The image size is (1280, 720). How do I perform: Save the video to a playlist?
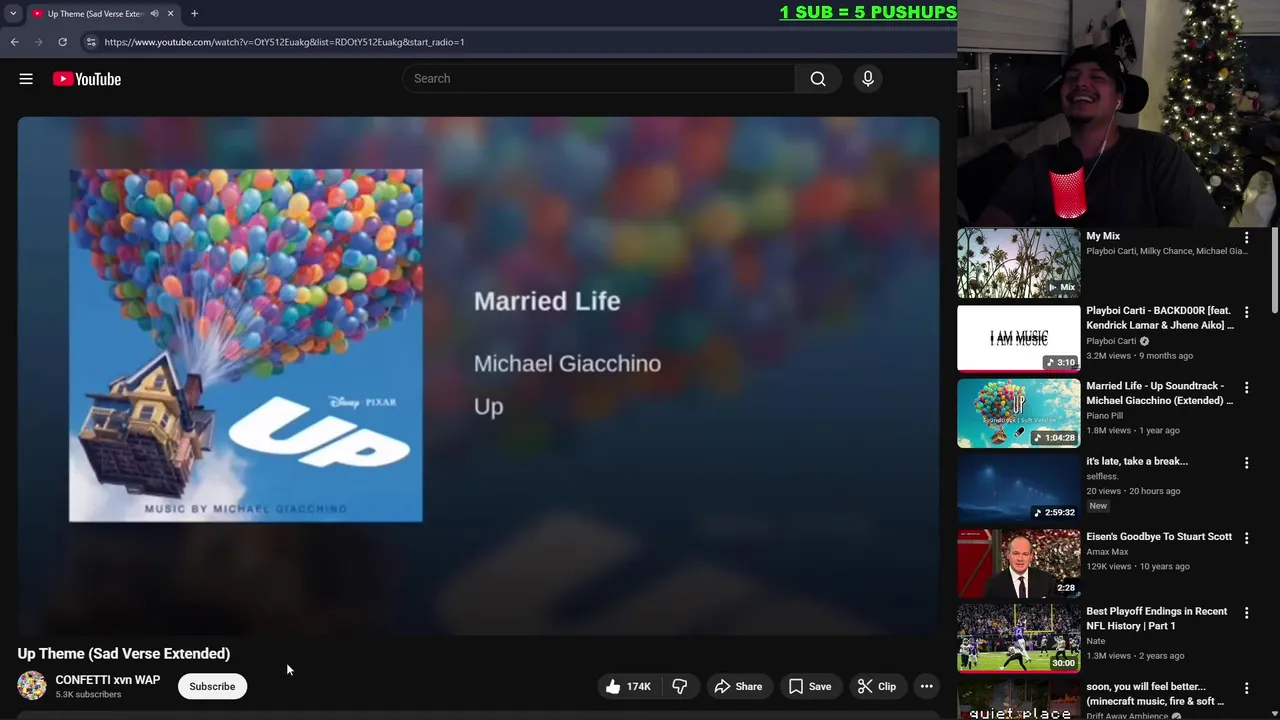pyautogui.click(x=810, y=686)
